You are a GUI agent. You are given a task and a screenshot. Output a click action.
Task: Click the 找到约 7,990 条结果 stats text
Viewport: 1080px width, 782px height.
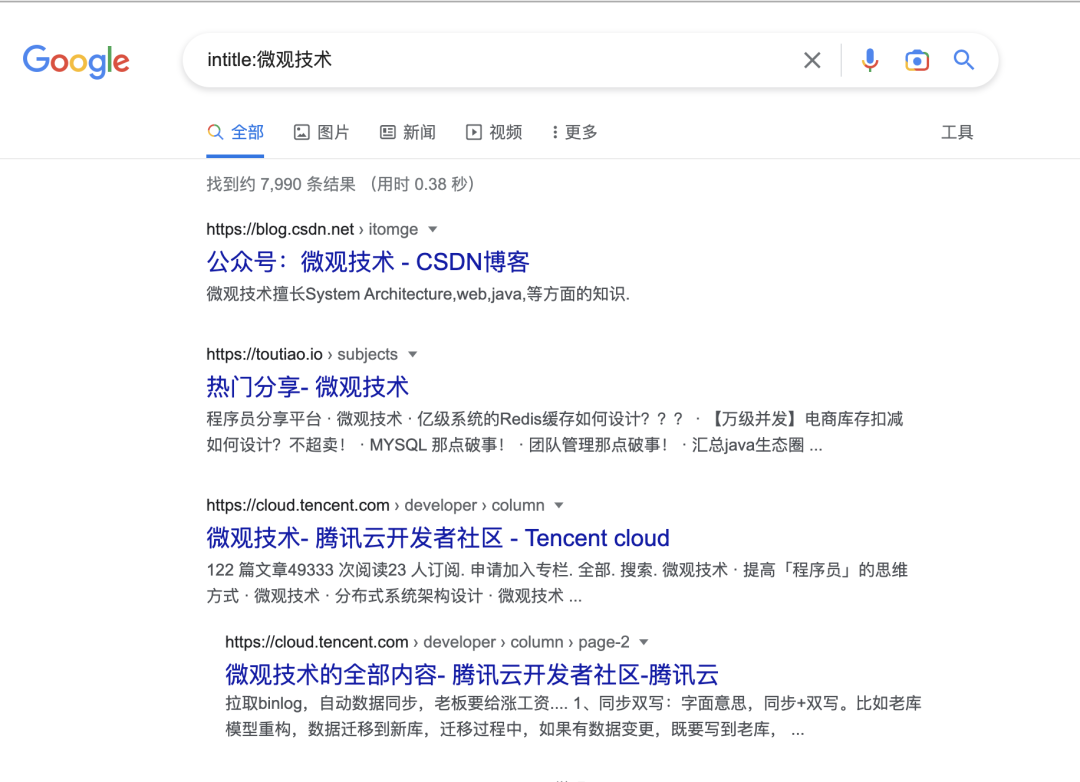[281, 184]
